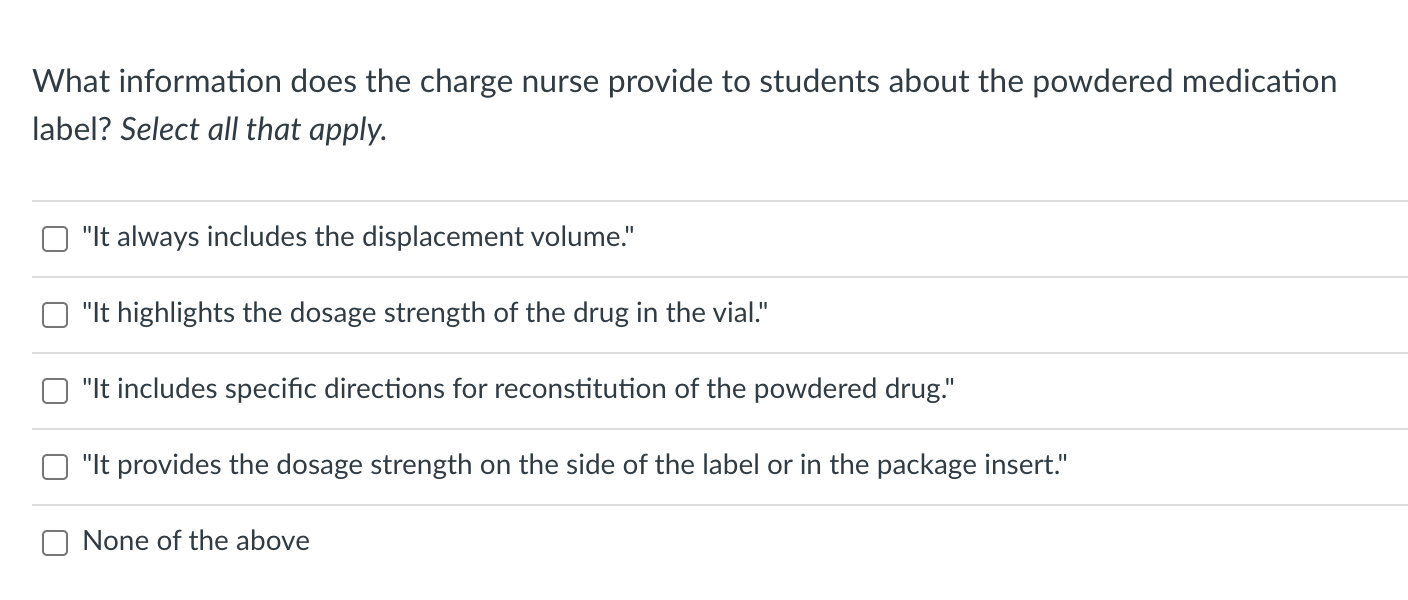Click 'powdered medication' in the question heading
The image size is (1408, 600).
click(x=1185, y=82)
